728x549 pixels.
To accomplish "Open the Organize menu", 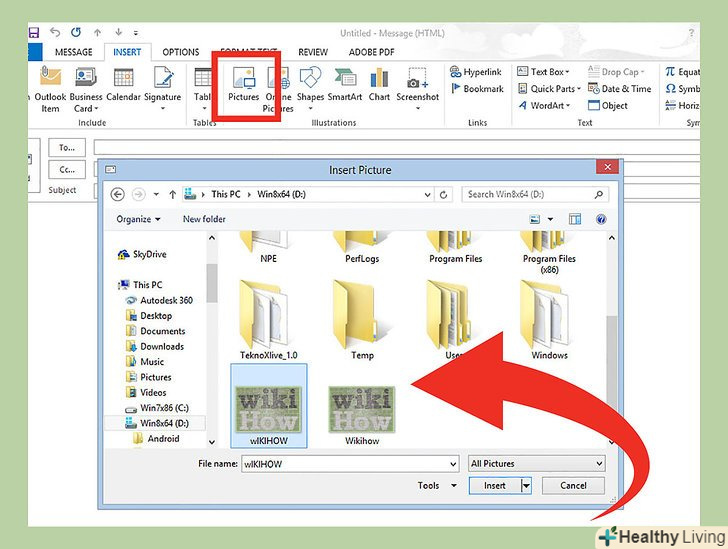I will (x=138, y=219).
